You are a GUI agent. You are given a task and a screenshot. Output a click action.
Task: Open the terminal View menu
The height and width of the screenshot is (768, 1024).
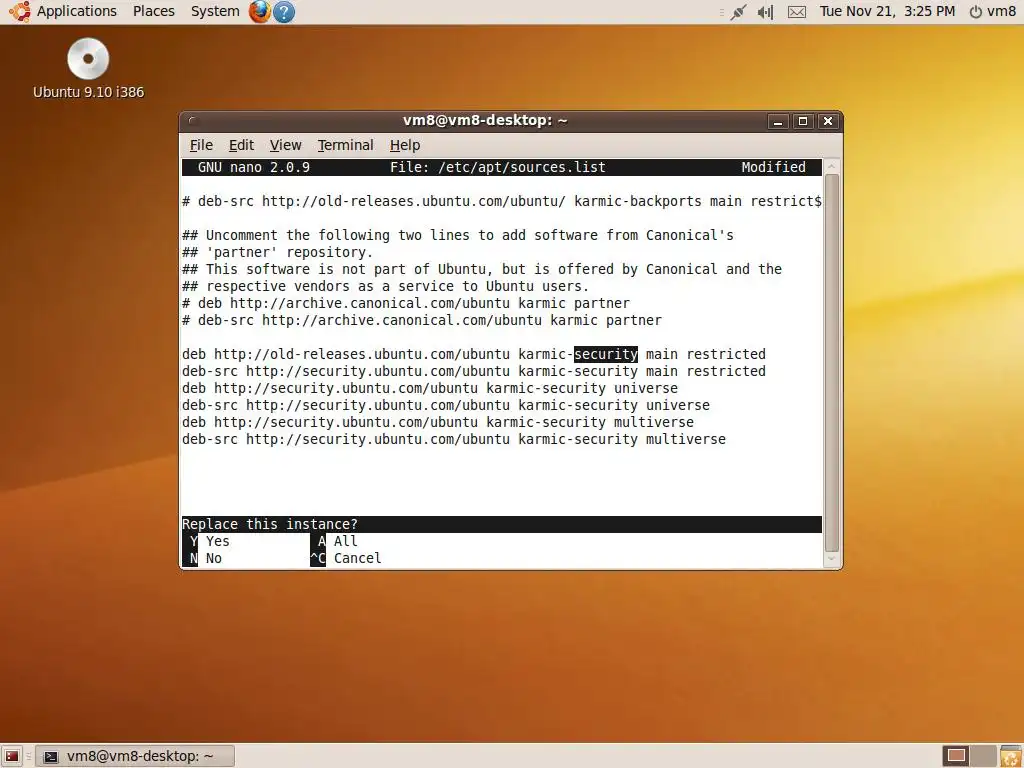[285, 145]
